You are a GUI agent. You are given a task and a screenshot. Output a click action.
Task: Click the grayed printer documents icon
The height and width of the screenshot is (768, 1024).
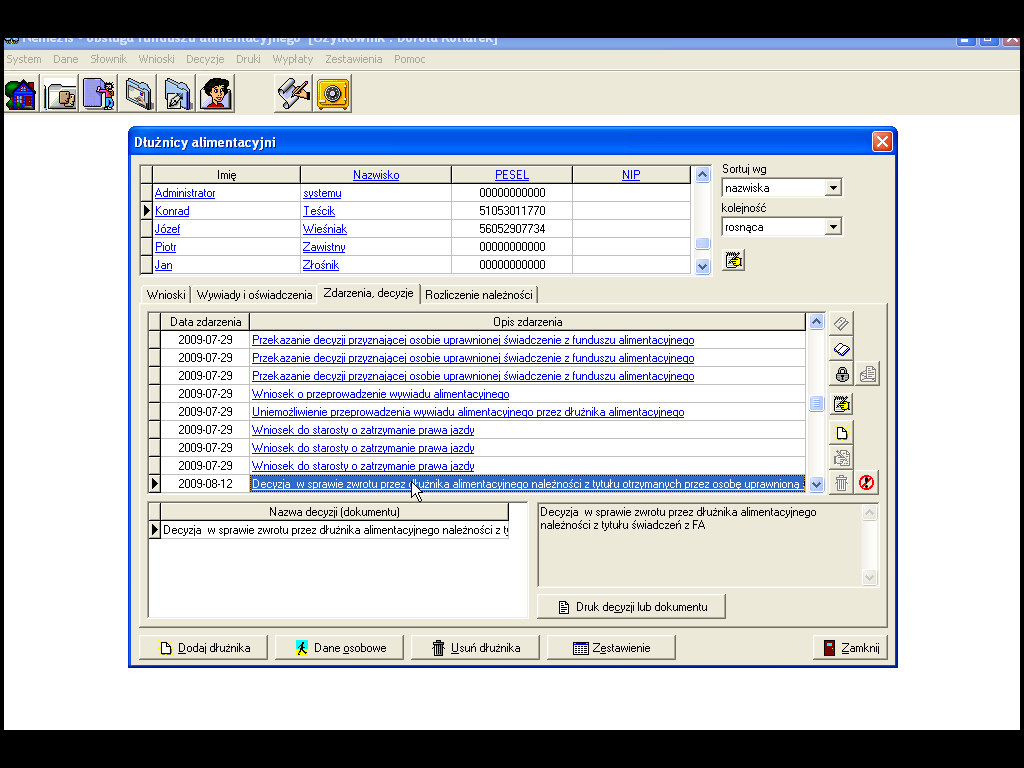(x=867, y=374)
